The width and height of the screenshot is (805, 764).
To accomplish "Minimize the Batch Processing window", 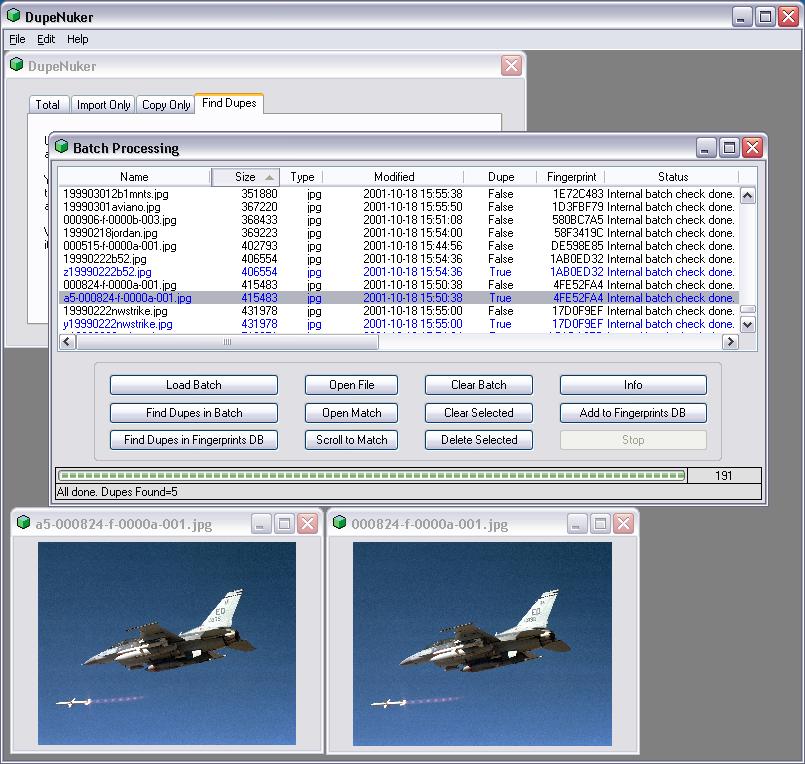I will click(x=707, y=148).
